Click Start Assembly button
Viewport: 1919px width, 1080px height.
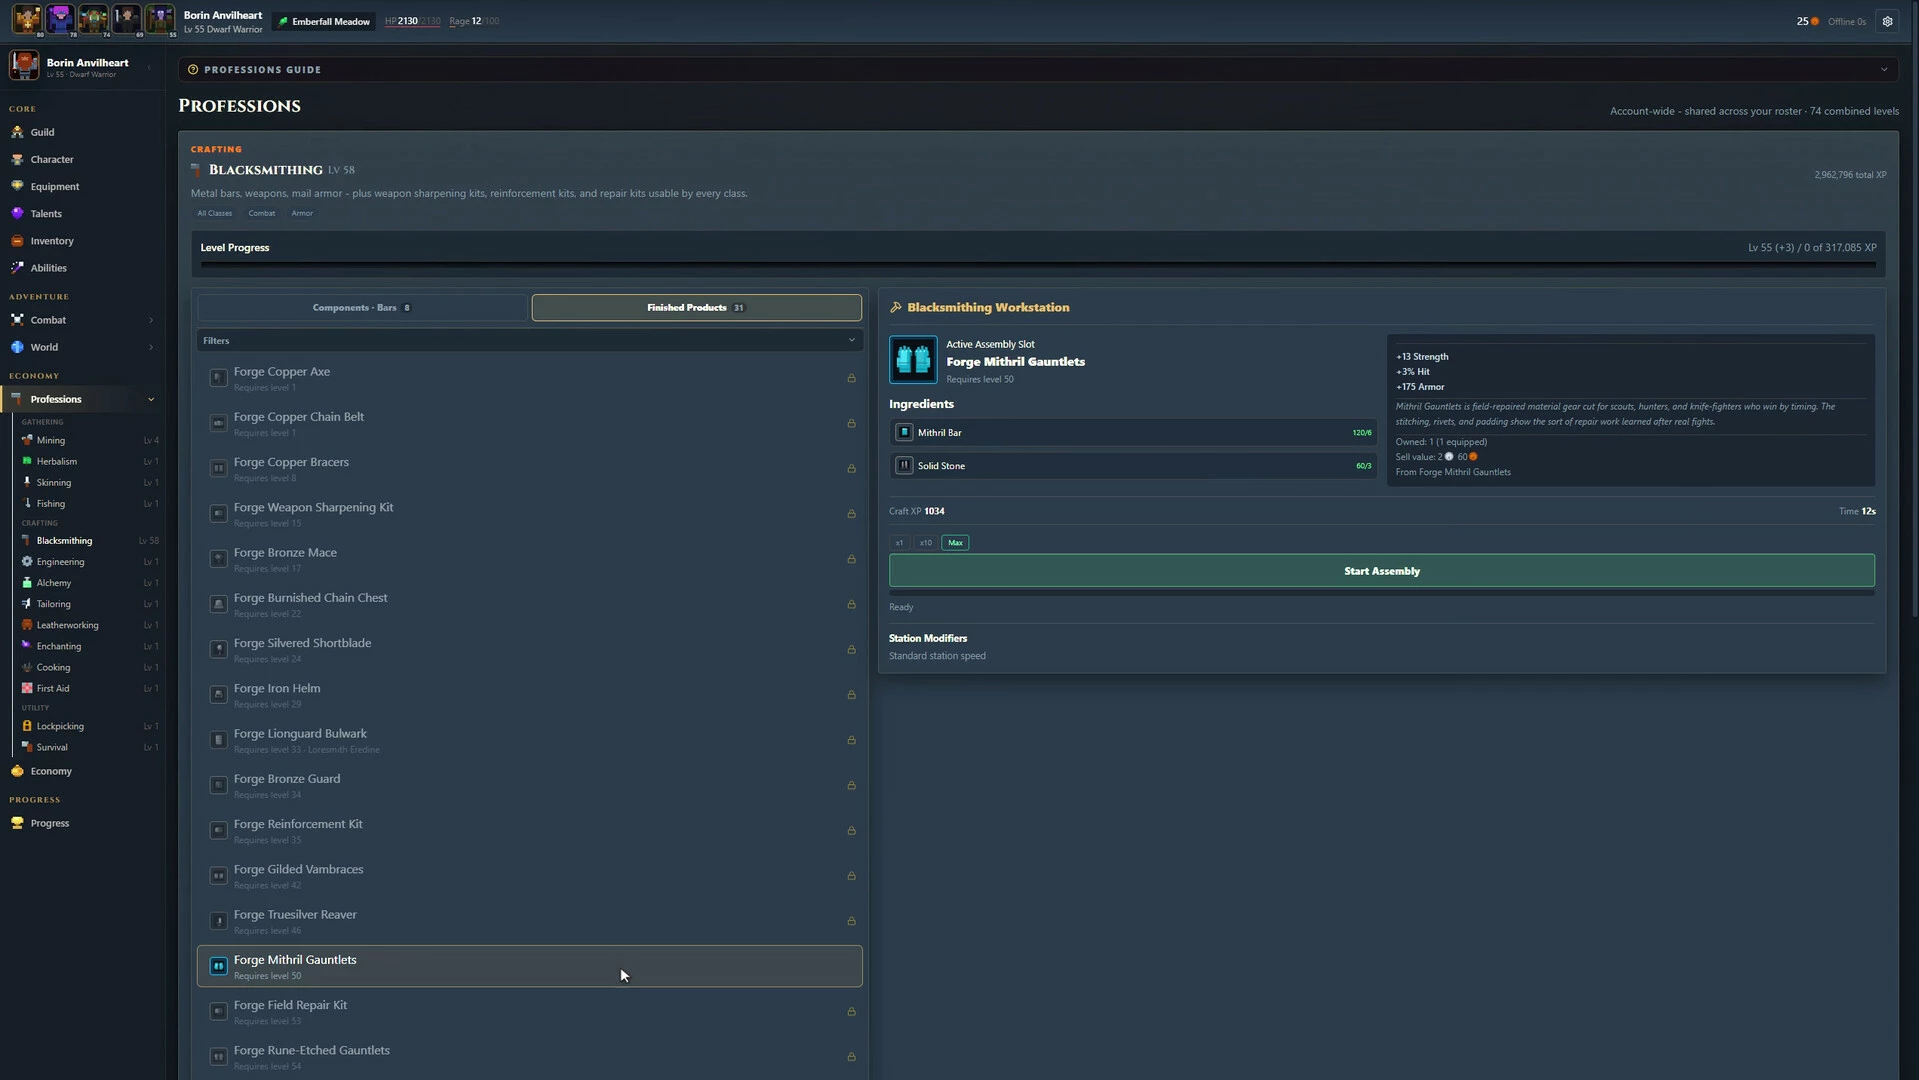point(1381,571)
